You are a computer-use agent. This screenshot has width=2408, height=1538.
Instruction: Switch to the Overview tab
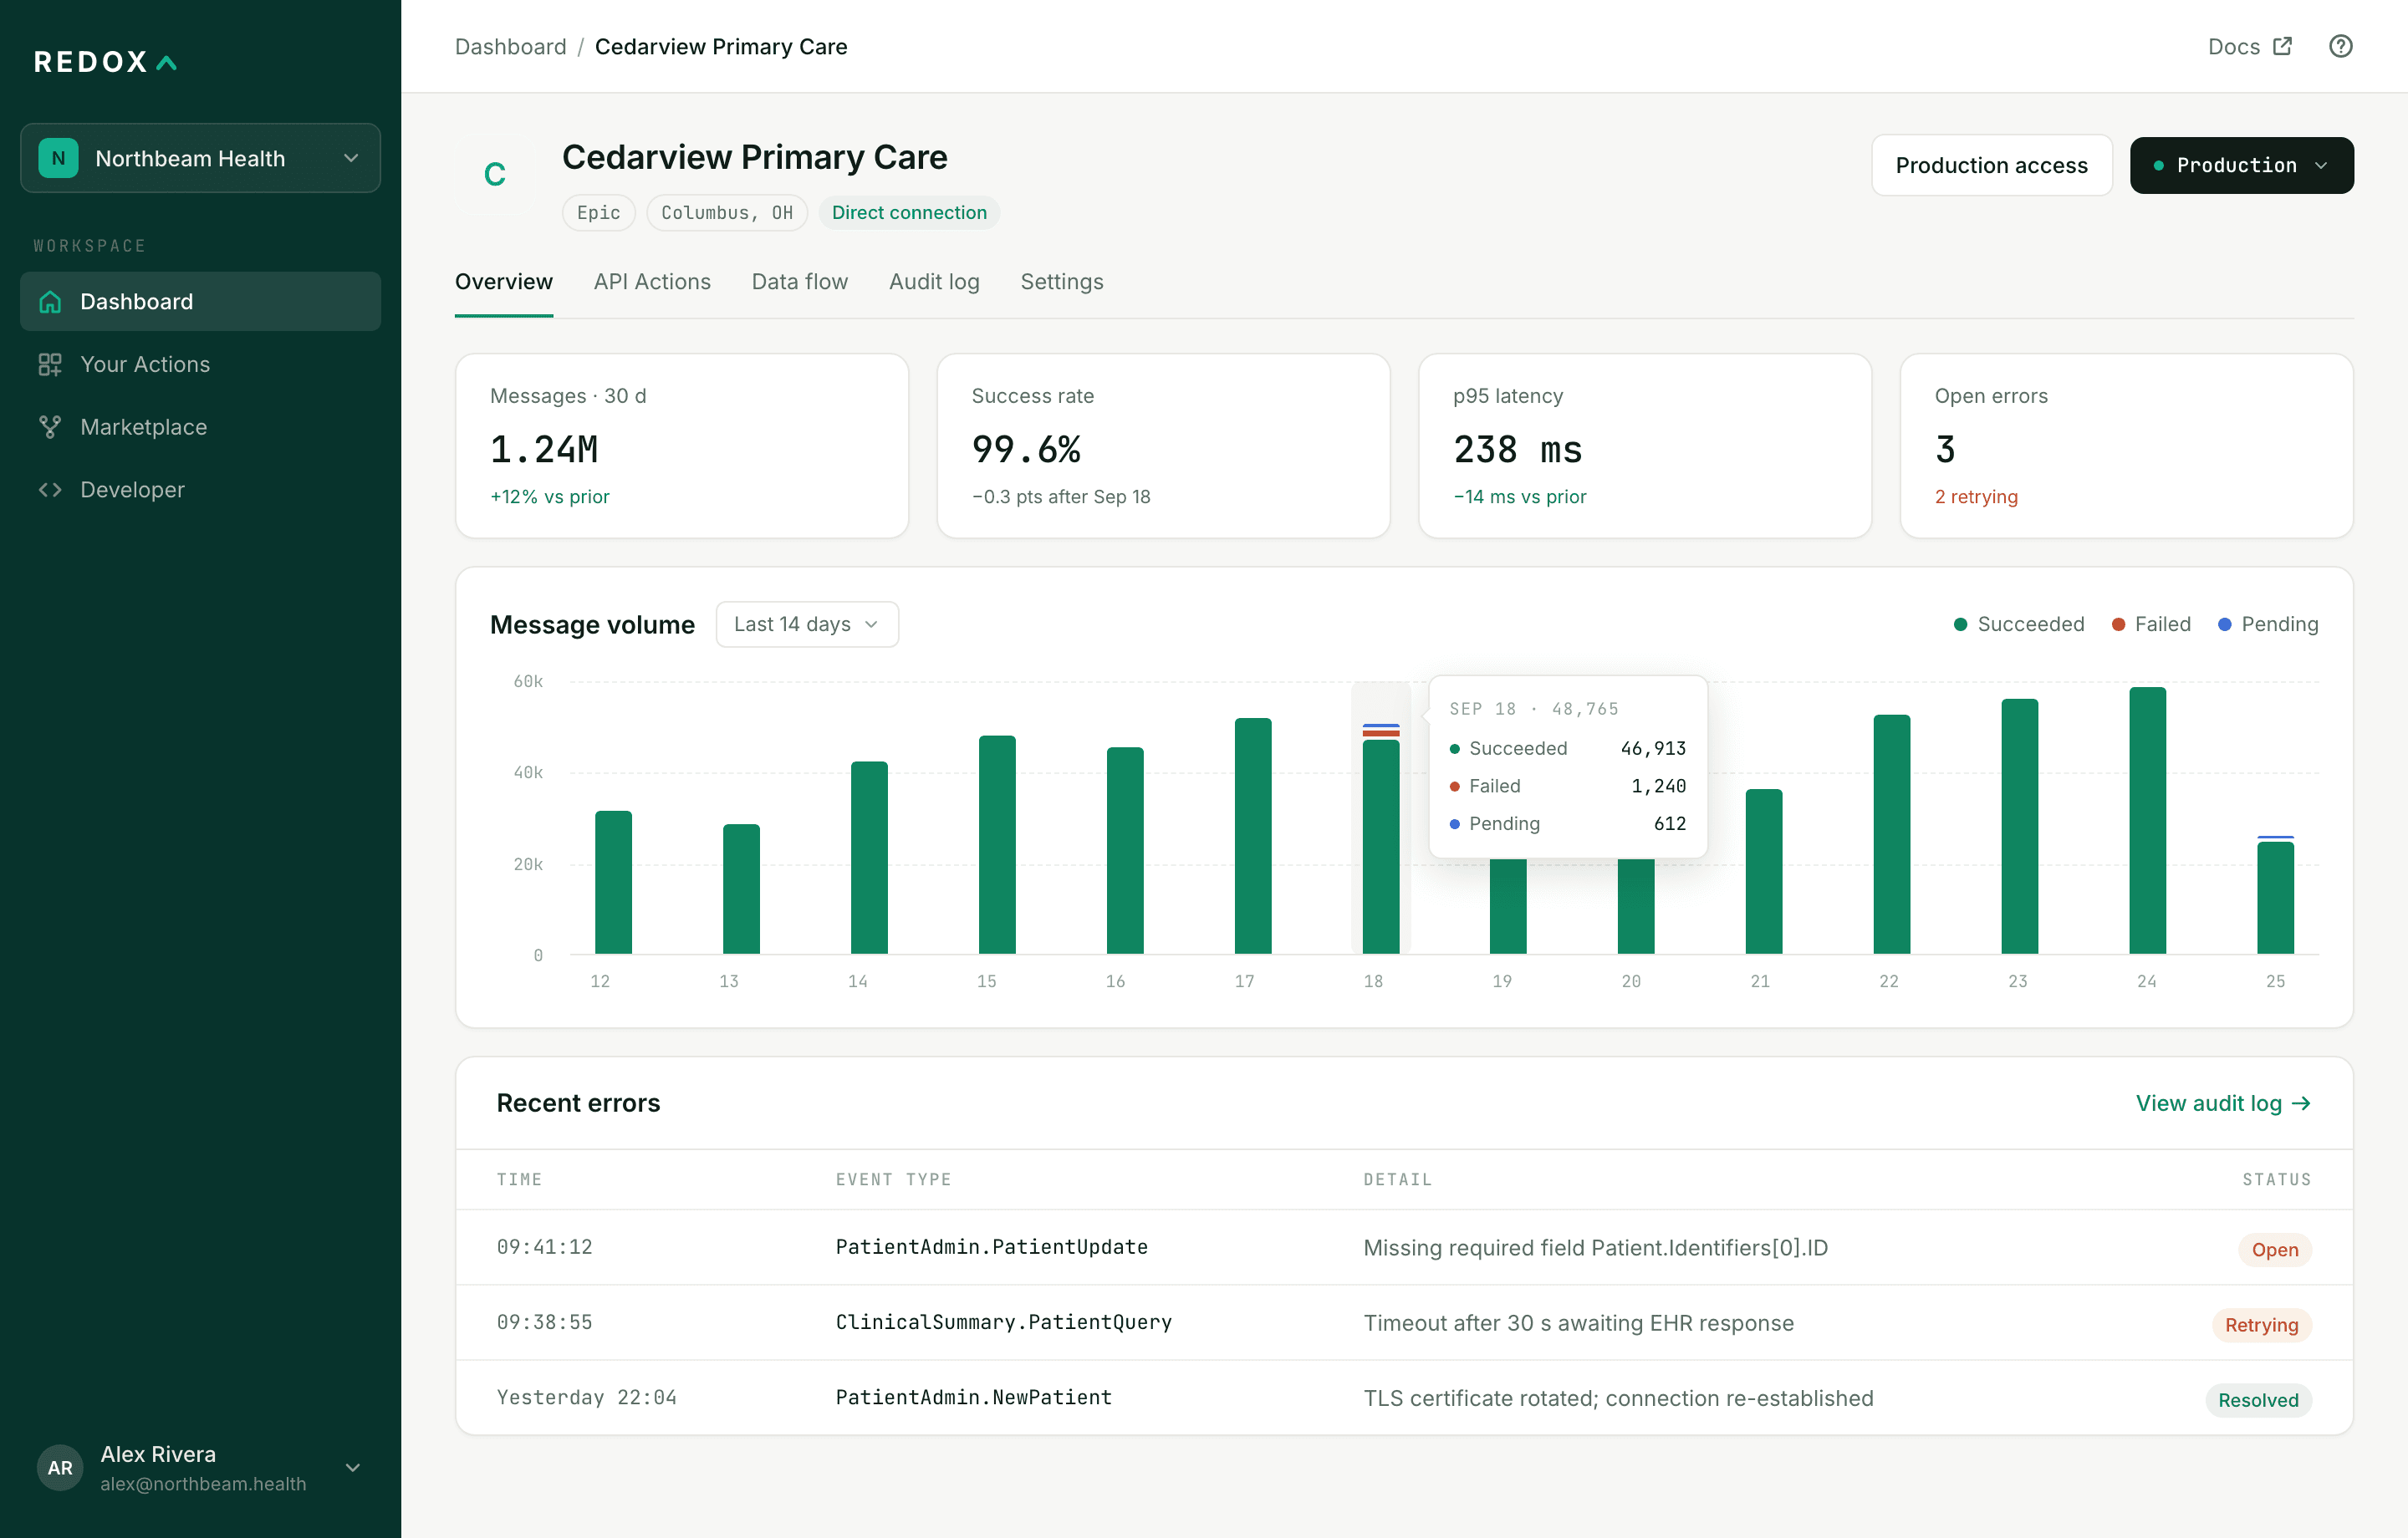pyautogui.click(x=504, y=282)
